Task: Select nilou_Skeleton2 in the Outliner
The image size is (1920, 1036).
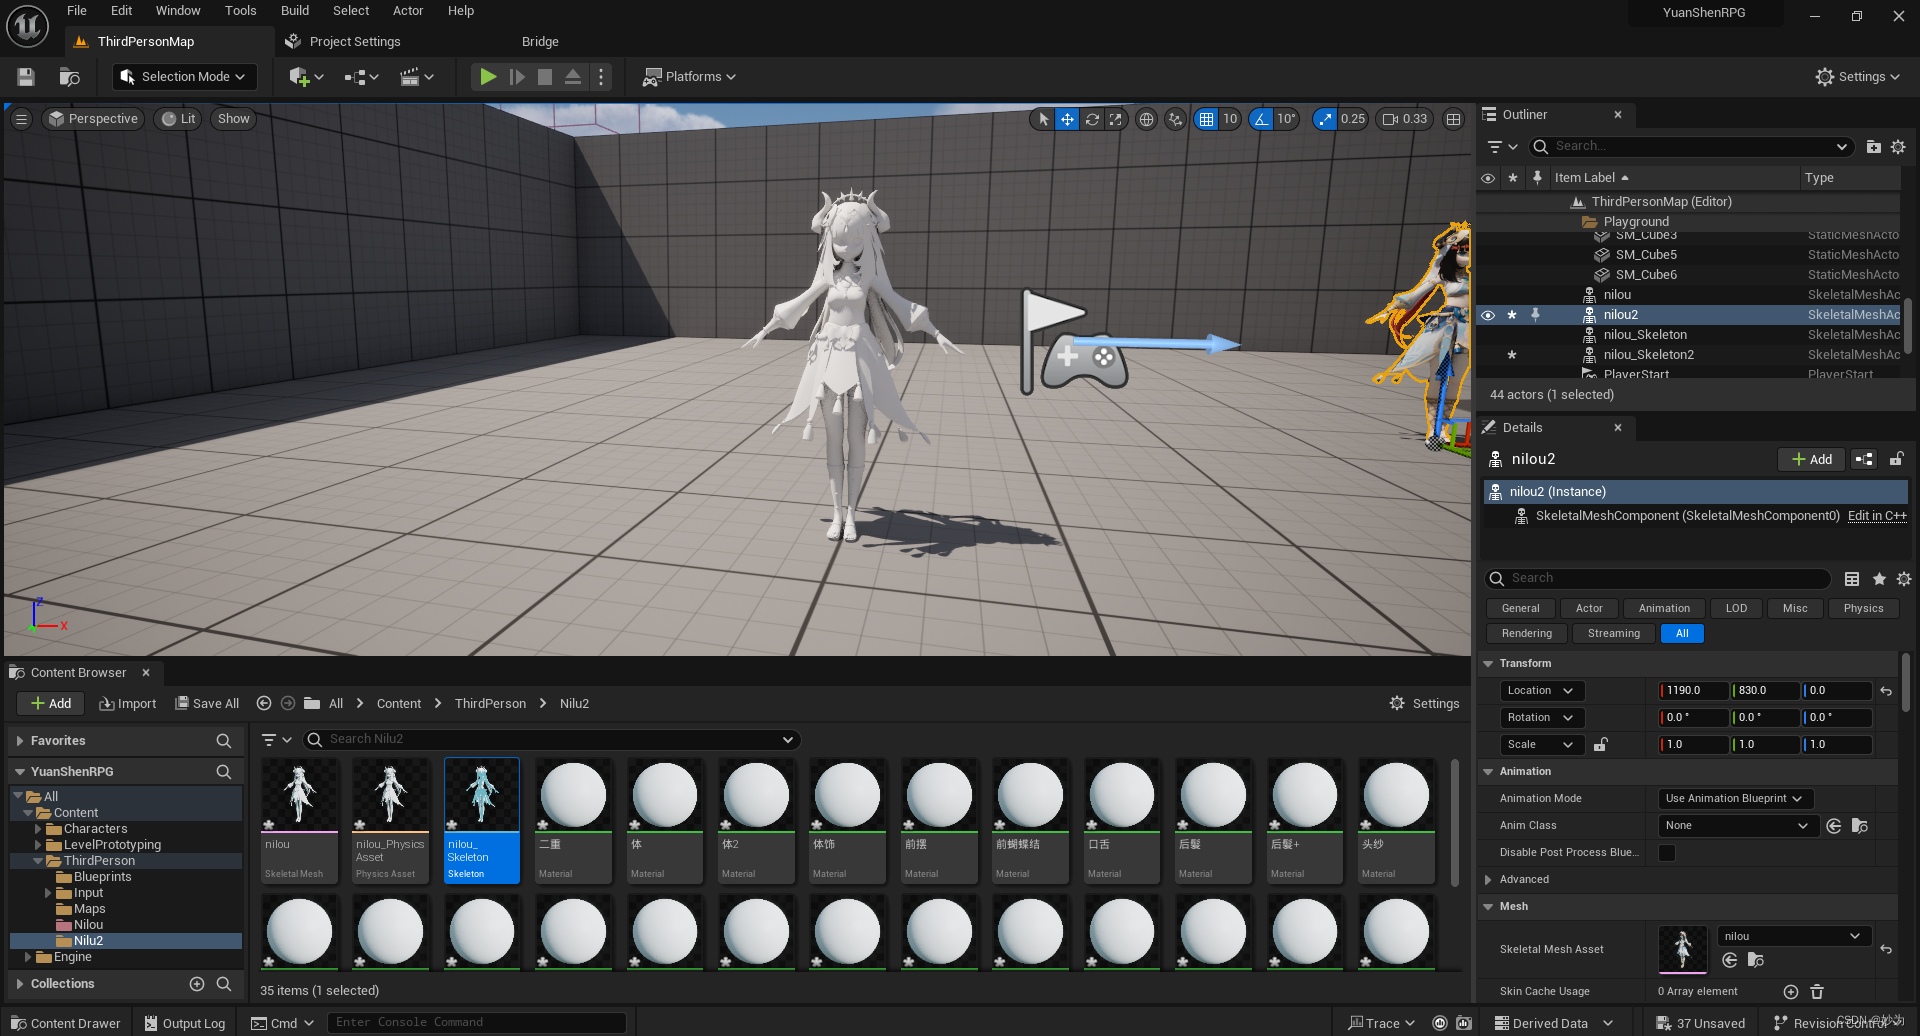Action: [1649, 355]
